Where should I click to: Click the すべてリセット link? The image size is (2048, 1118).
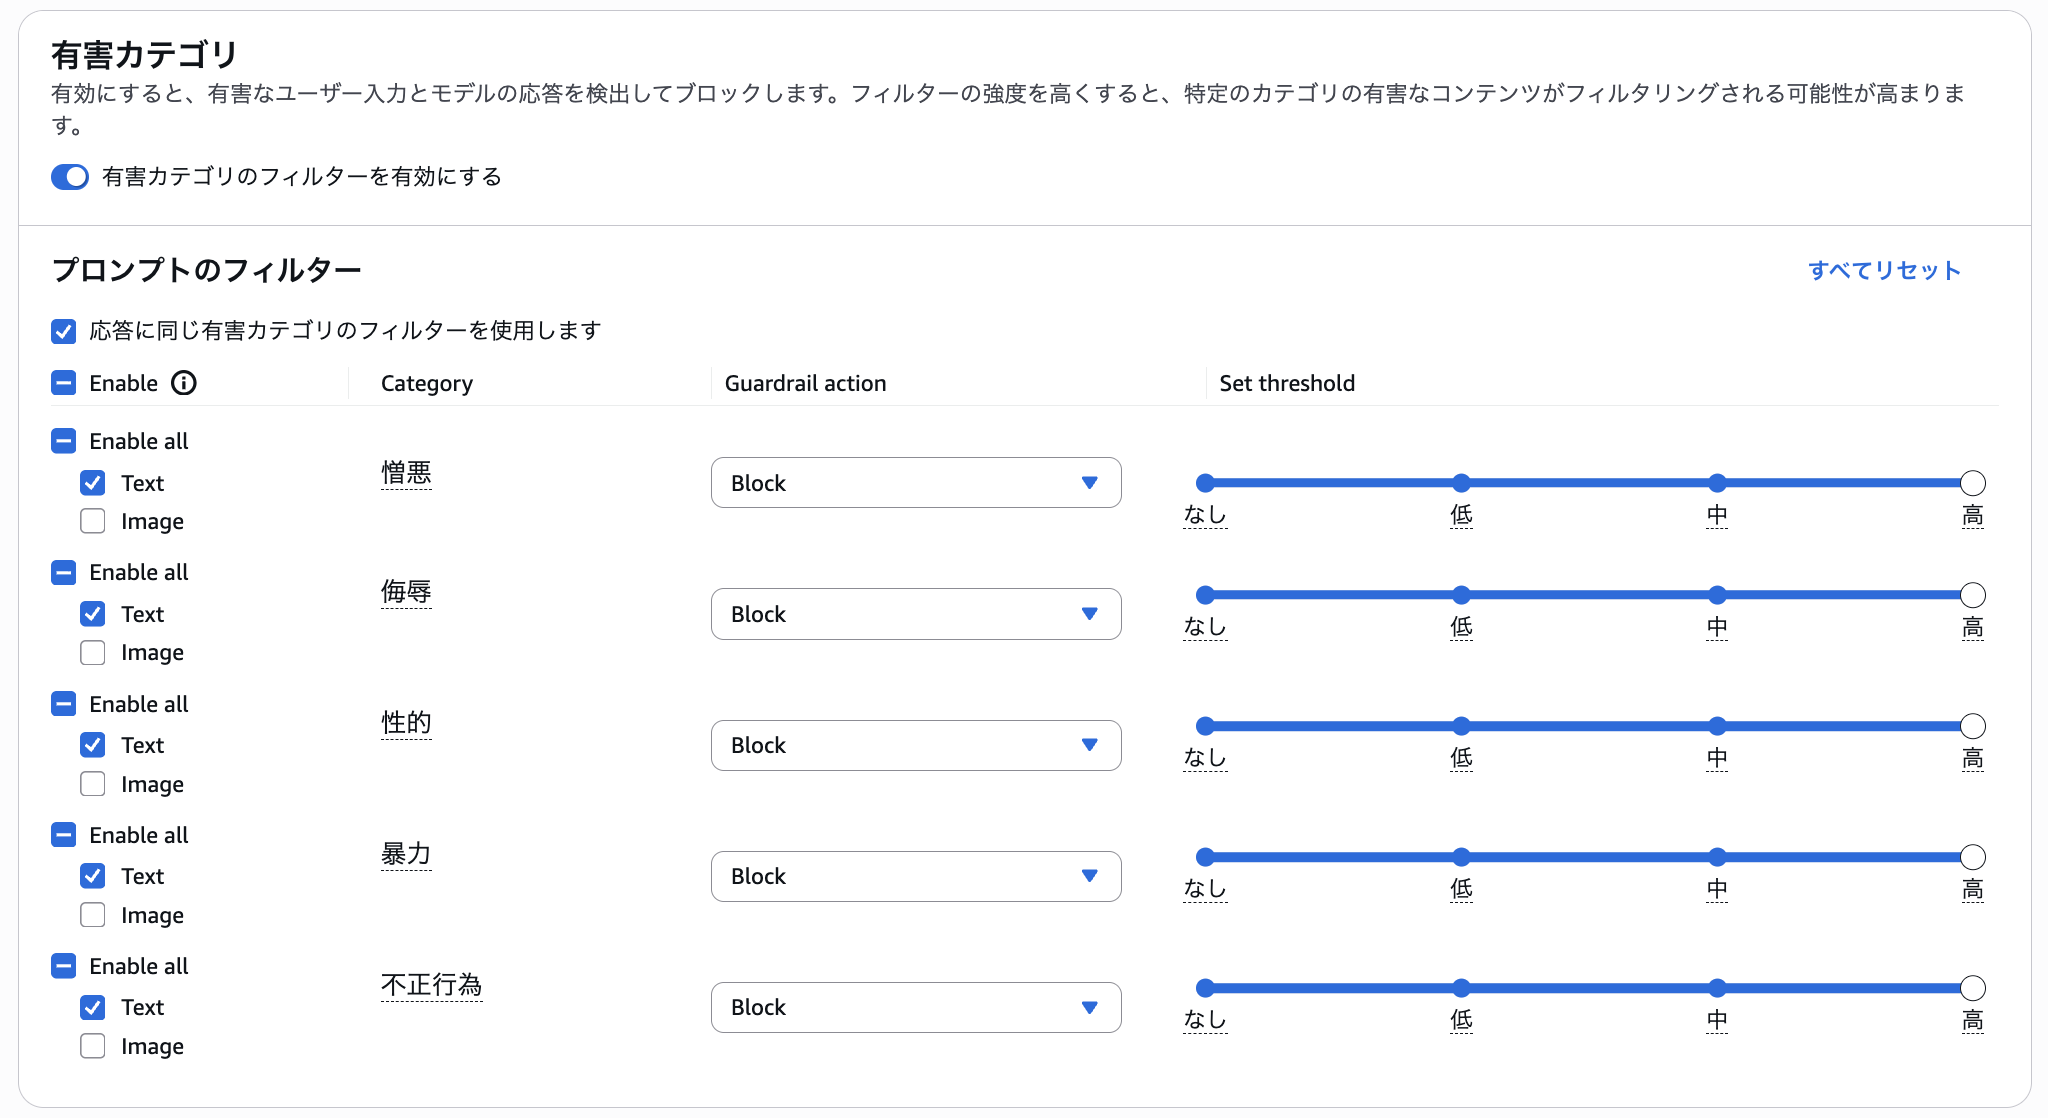pos(1884,270)
